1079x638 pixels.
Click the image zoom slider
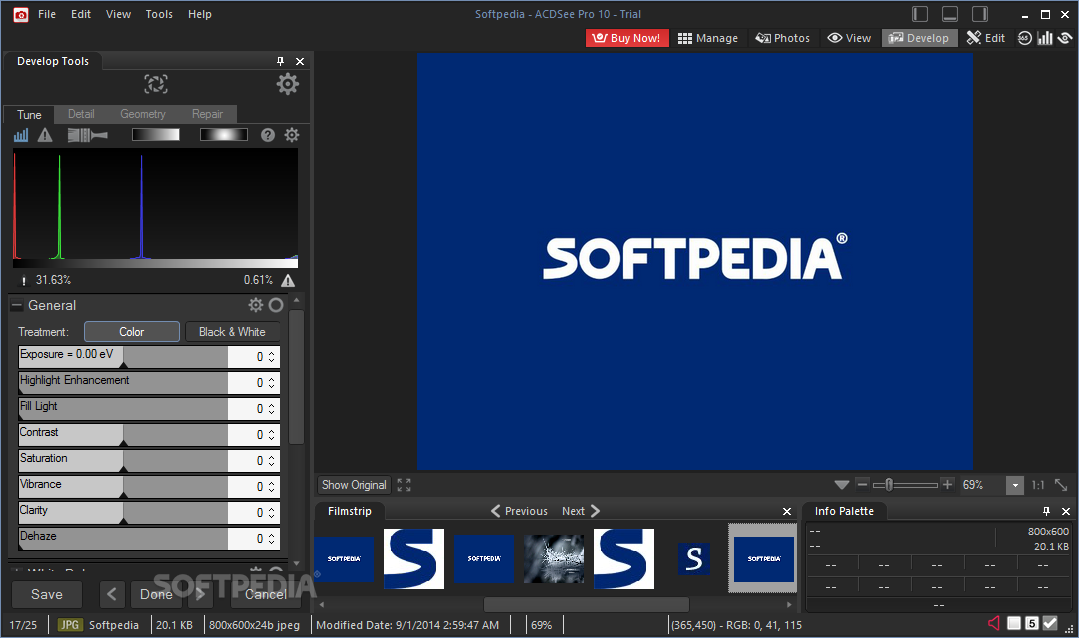[905, 485]
